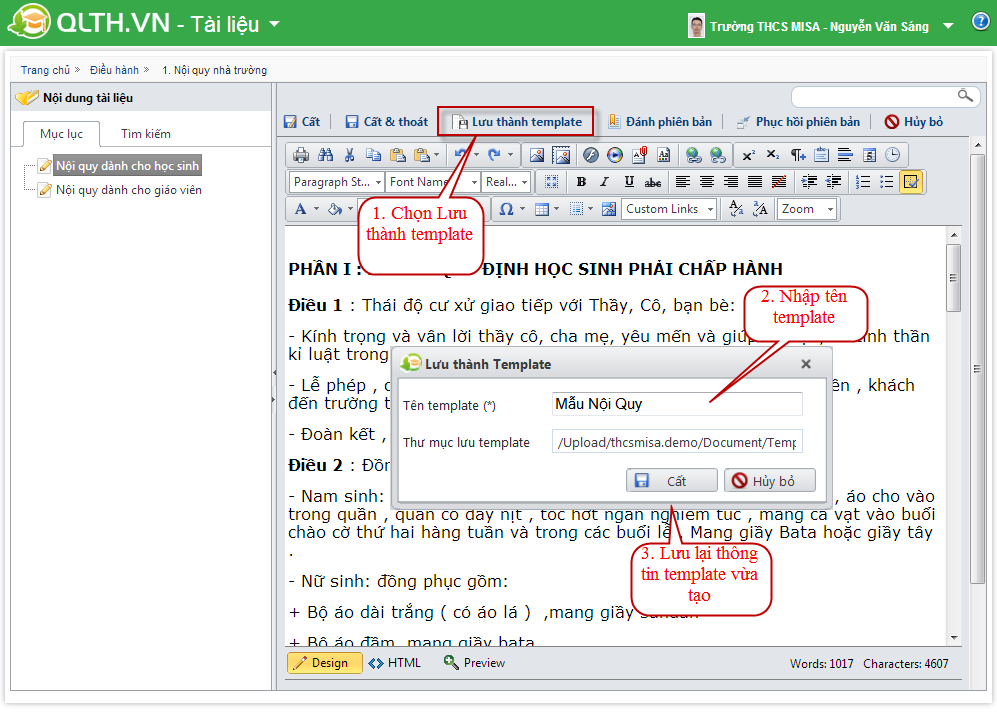
Task: Toggle Strikethrough formatting
Action: click(653, 182)
